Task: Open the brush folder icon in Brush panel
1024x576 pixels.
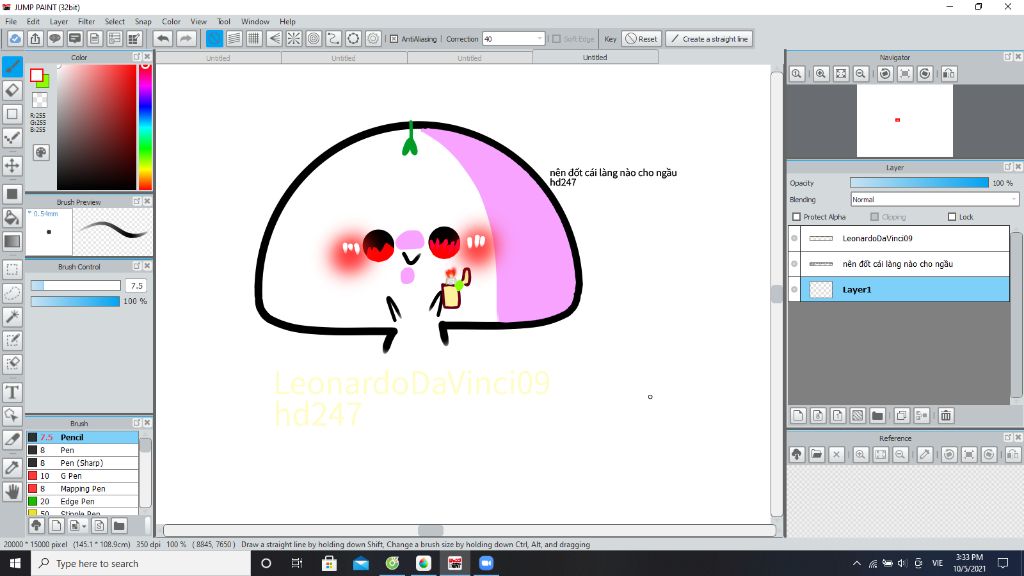Action: [119, 526]
